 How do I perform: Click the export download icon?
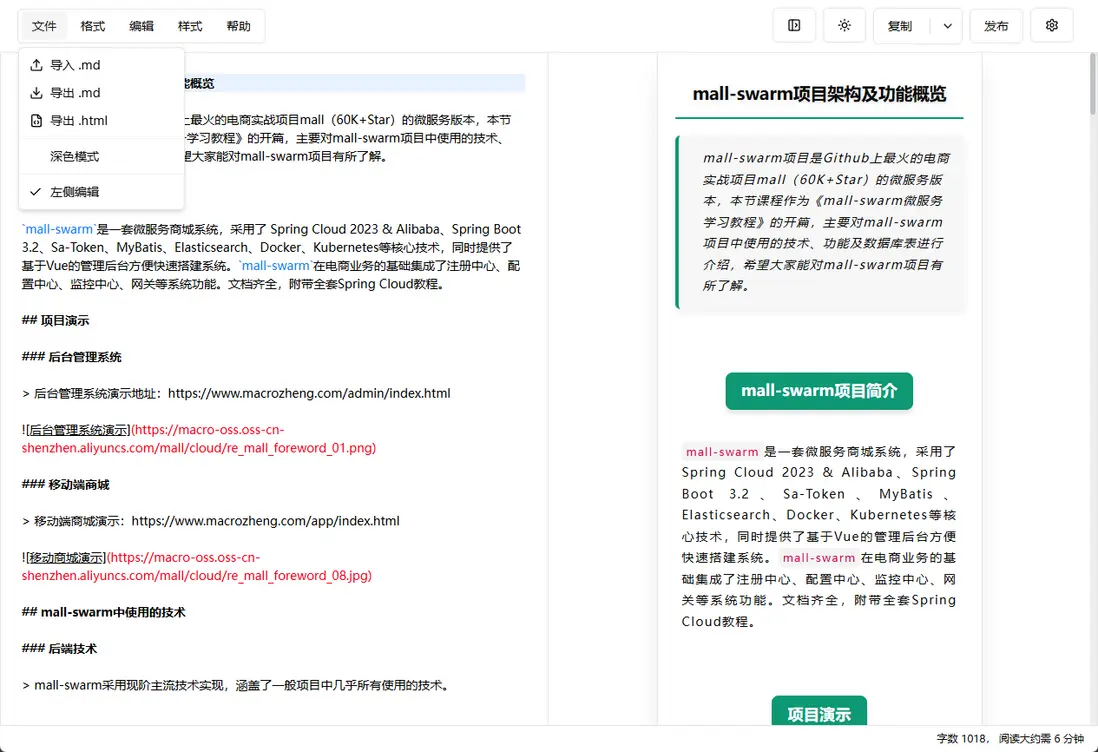click(36, 92)
